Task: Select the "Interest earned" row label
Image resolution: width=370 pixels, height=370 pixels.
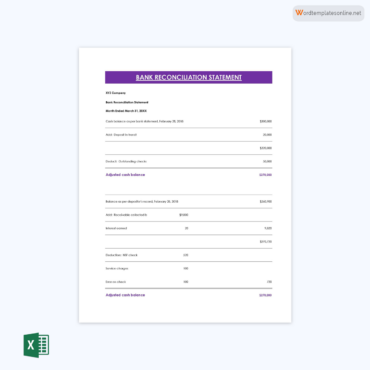Action: coord(116,228)
